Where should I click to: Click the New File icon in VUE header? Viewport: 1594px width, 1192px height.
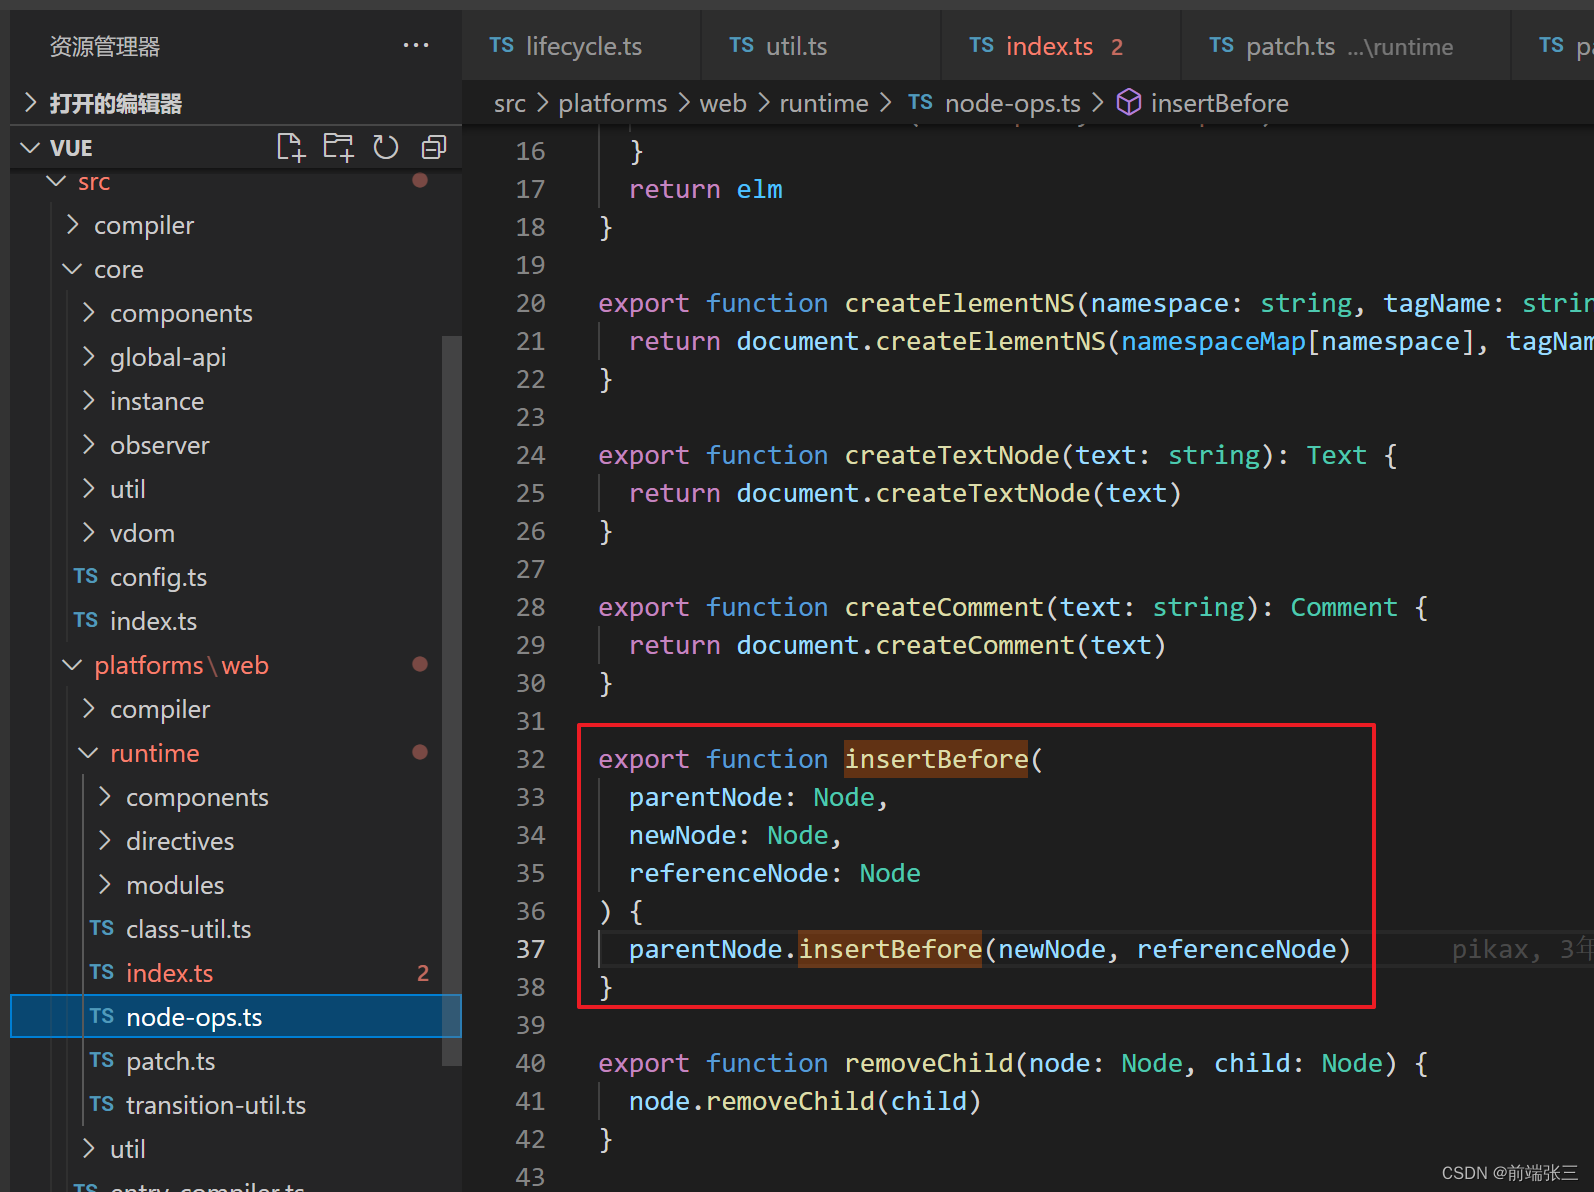coord(290,148)
